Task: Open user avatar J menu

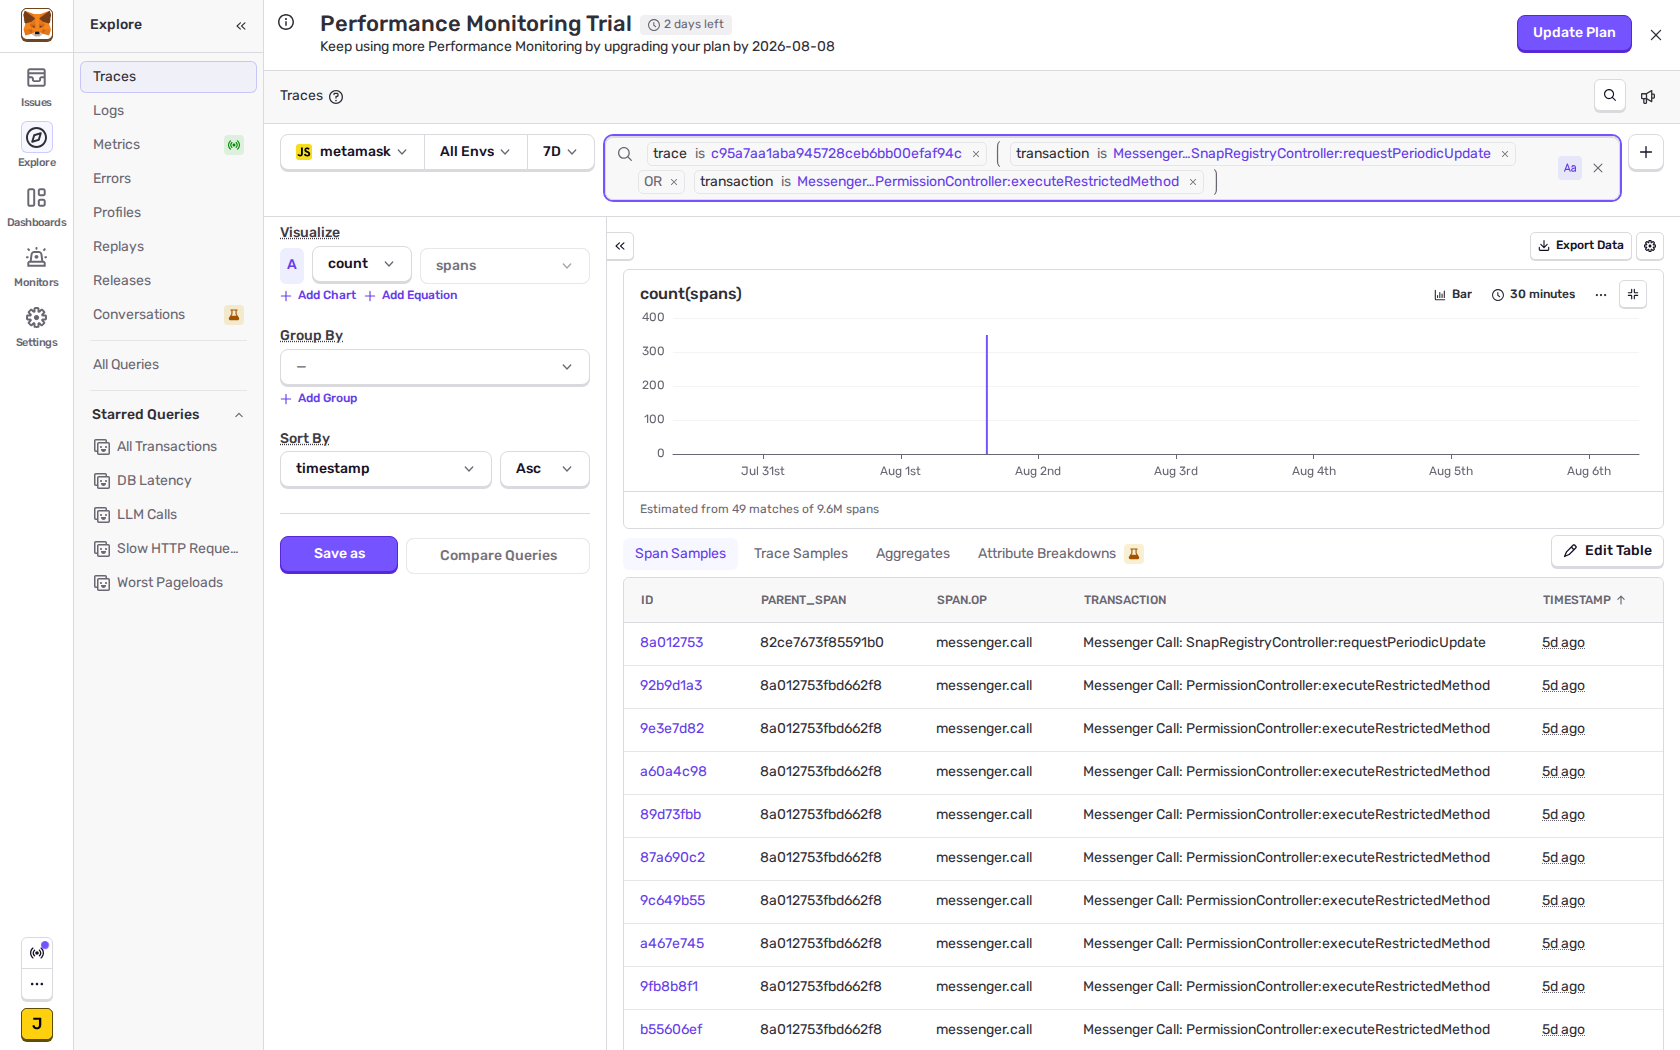Action: point(37,1024)
